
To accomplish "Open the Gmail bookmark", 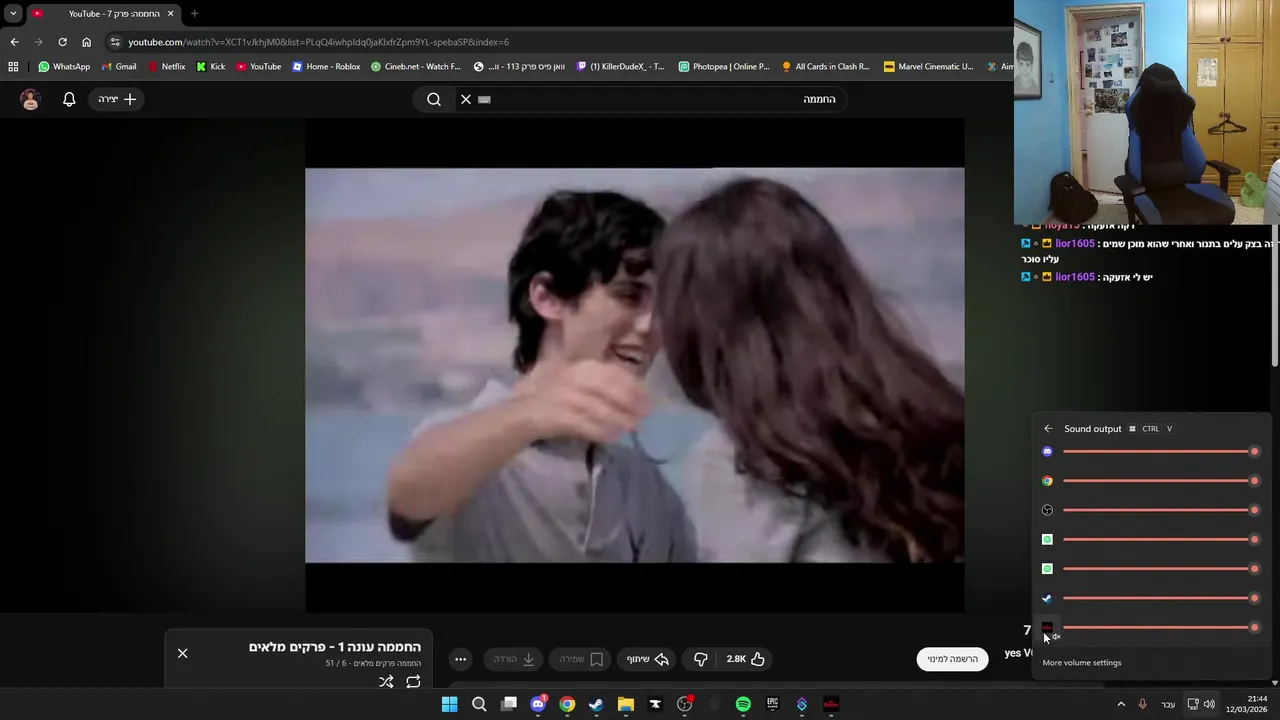I will point(119,67).
